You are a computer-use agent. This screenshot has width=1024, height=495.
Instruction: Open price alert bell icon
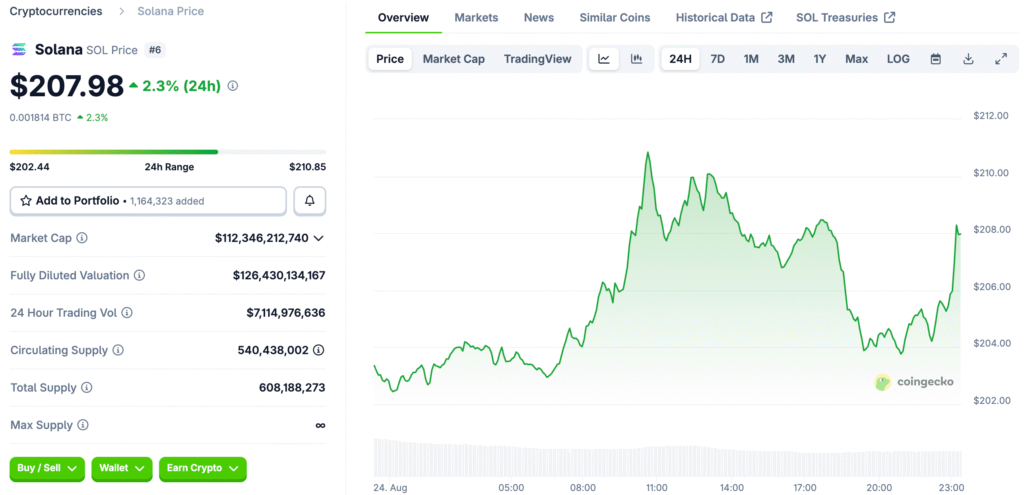point(310,201)
